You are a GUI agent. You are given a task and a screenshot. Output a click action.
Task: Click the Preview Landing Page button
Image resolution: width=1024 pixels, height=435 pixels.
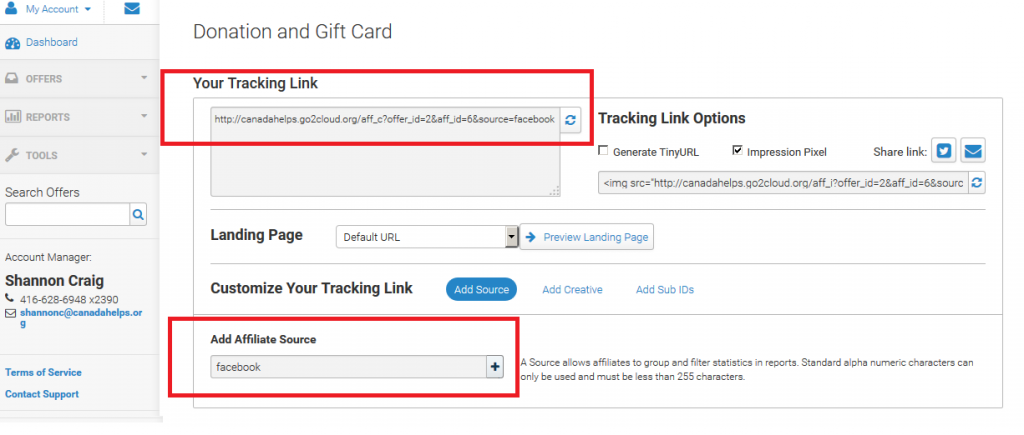click(x=587, y=237)
